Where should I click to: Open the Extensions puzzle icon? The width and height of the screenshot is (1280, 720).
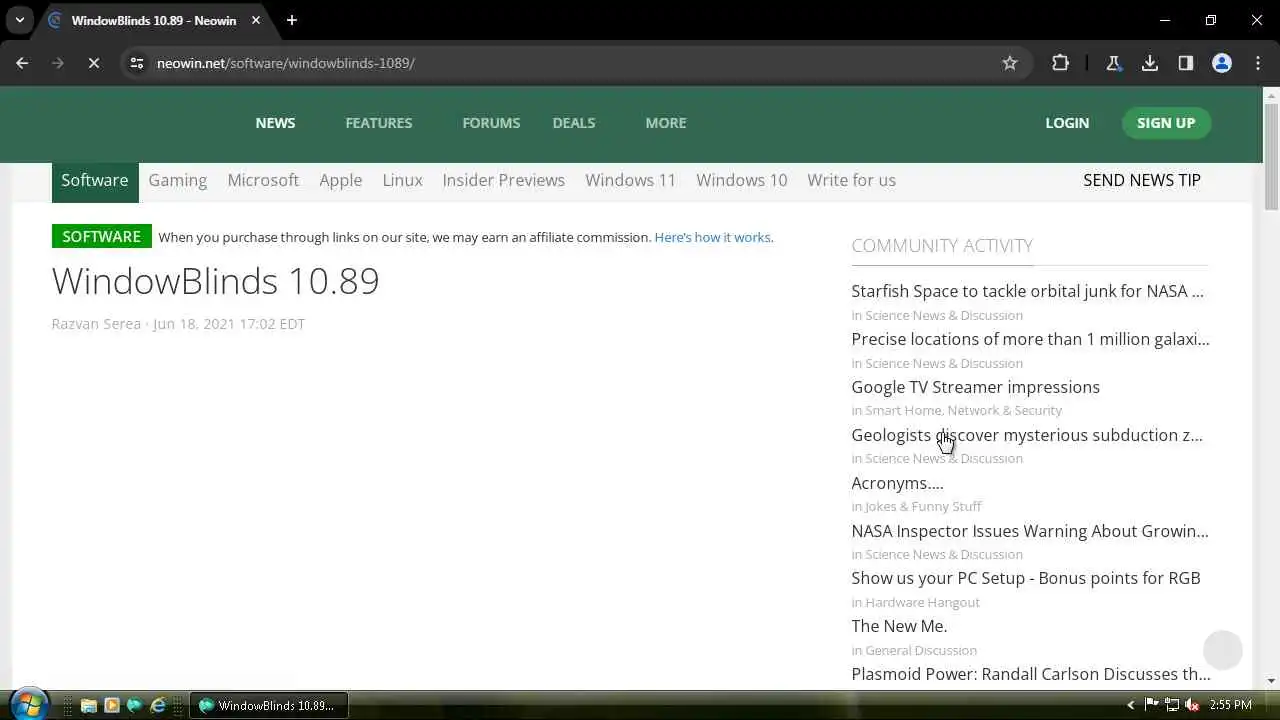(x=1060, y=63)
